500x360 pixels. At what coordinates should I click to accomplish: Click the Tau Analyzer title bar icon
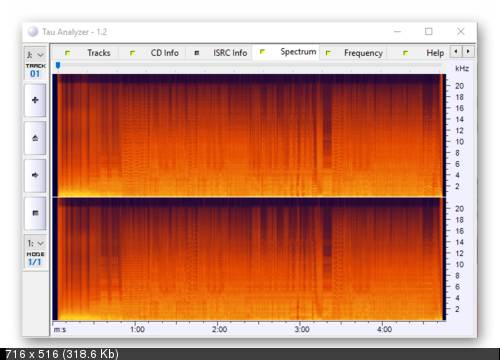click(x=33, y=32)
